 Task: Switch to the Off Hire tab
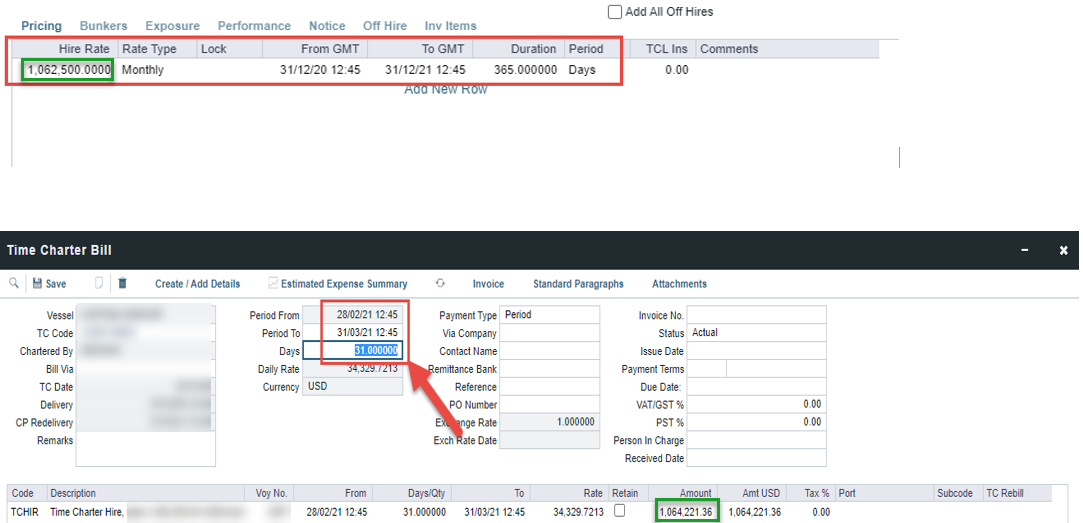pos(384,26)
